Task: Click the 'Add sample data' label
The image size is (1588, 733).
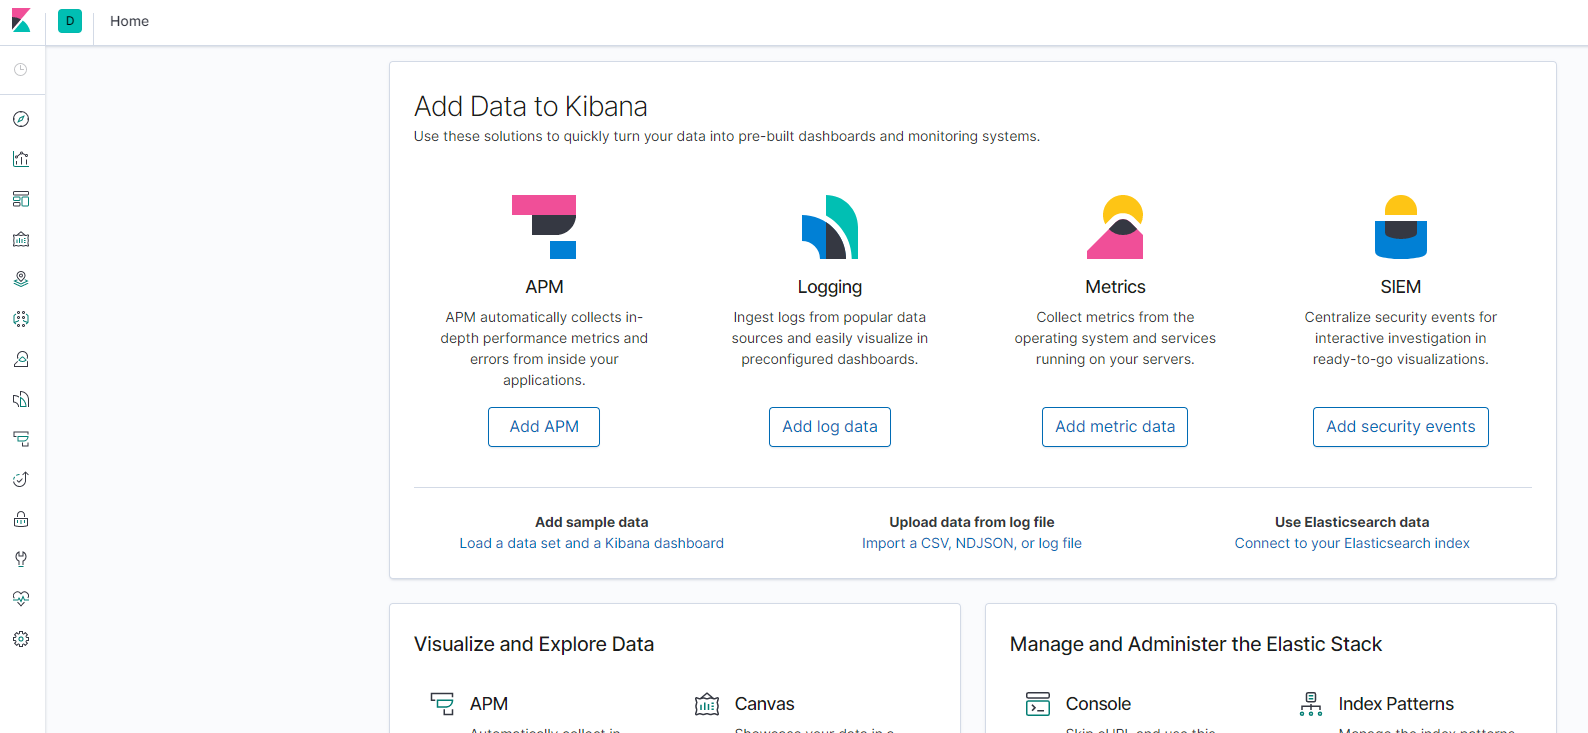Action: 592,522
